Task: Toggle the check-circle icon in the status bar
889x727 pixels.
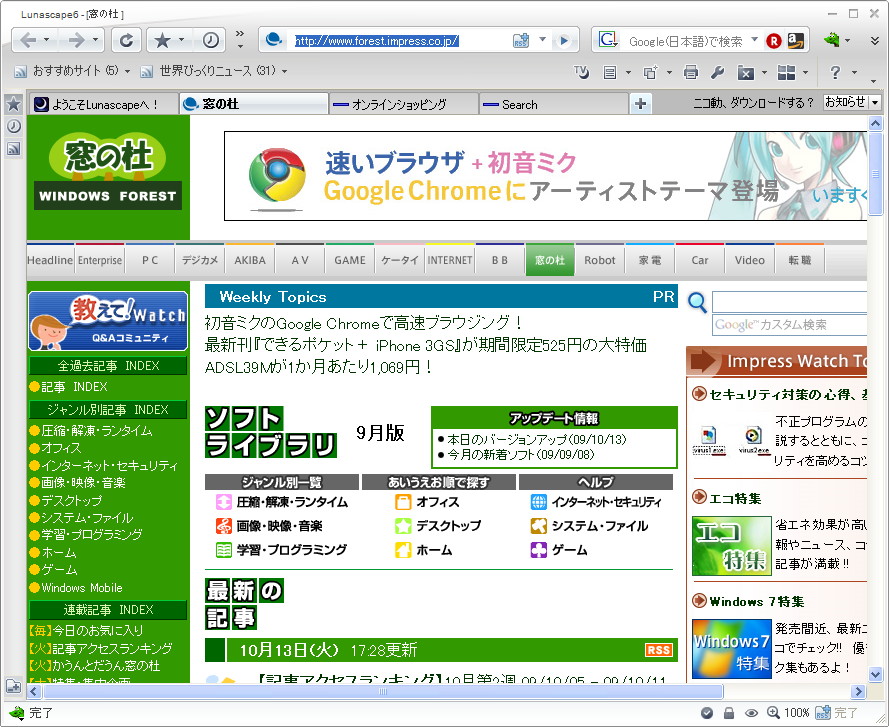Action: (x=707, y=713)
